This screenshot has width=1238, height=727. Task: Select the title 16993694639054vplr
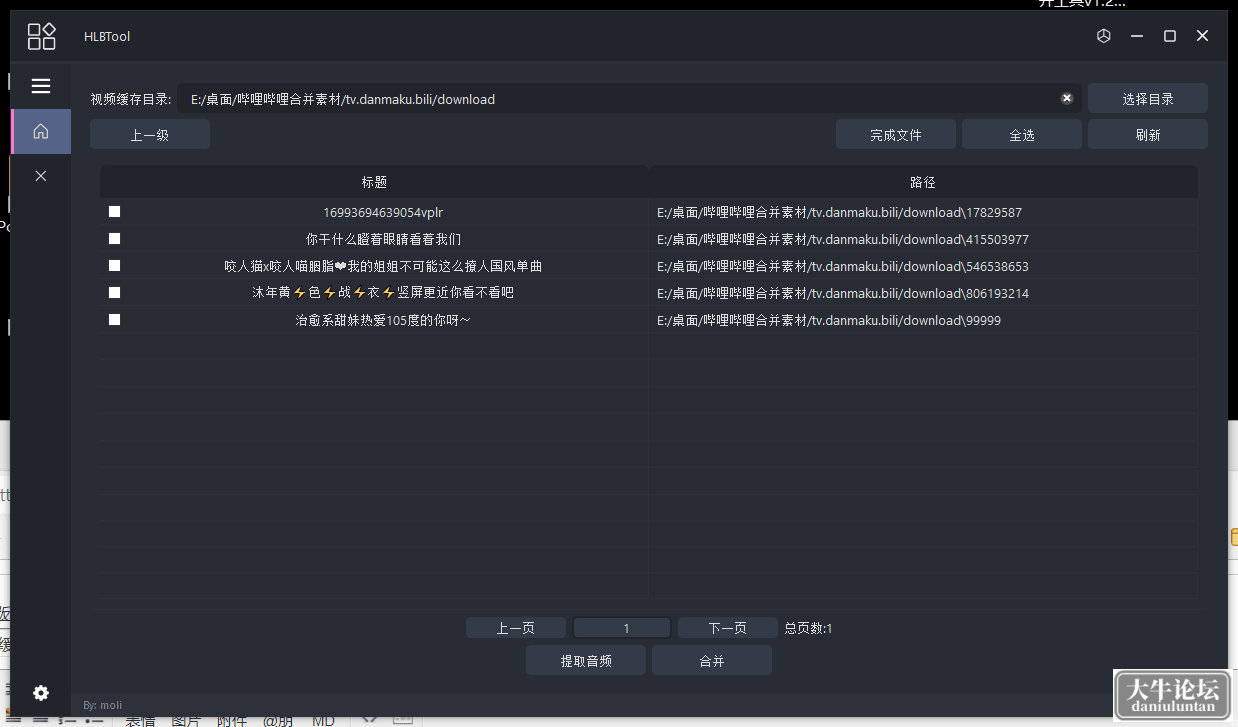[x=383, y=212]
